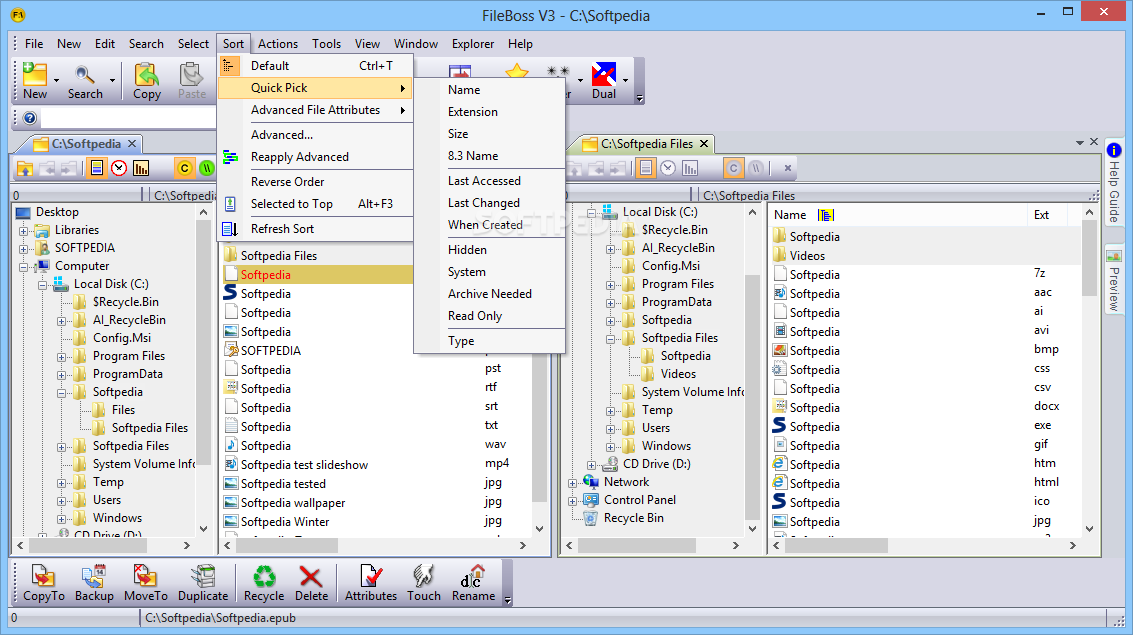Select Reapply Advanced in the Sort menu
Viewport: 1133px width, 635px height.
(316, 157)
